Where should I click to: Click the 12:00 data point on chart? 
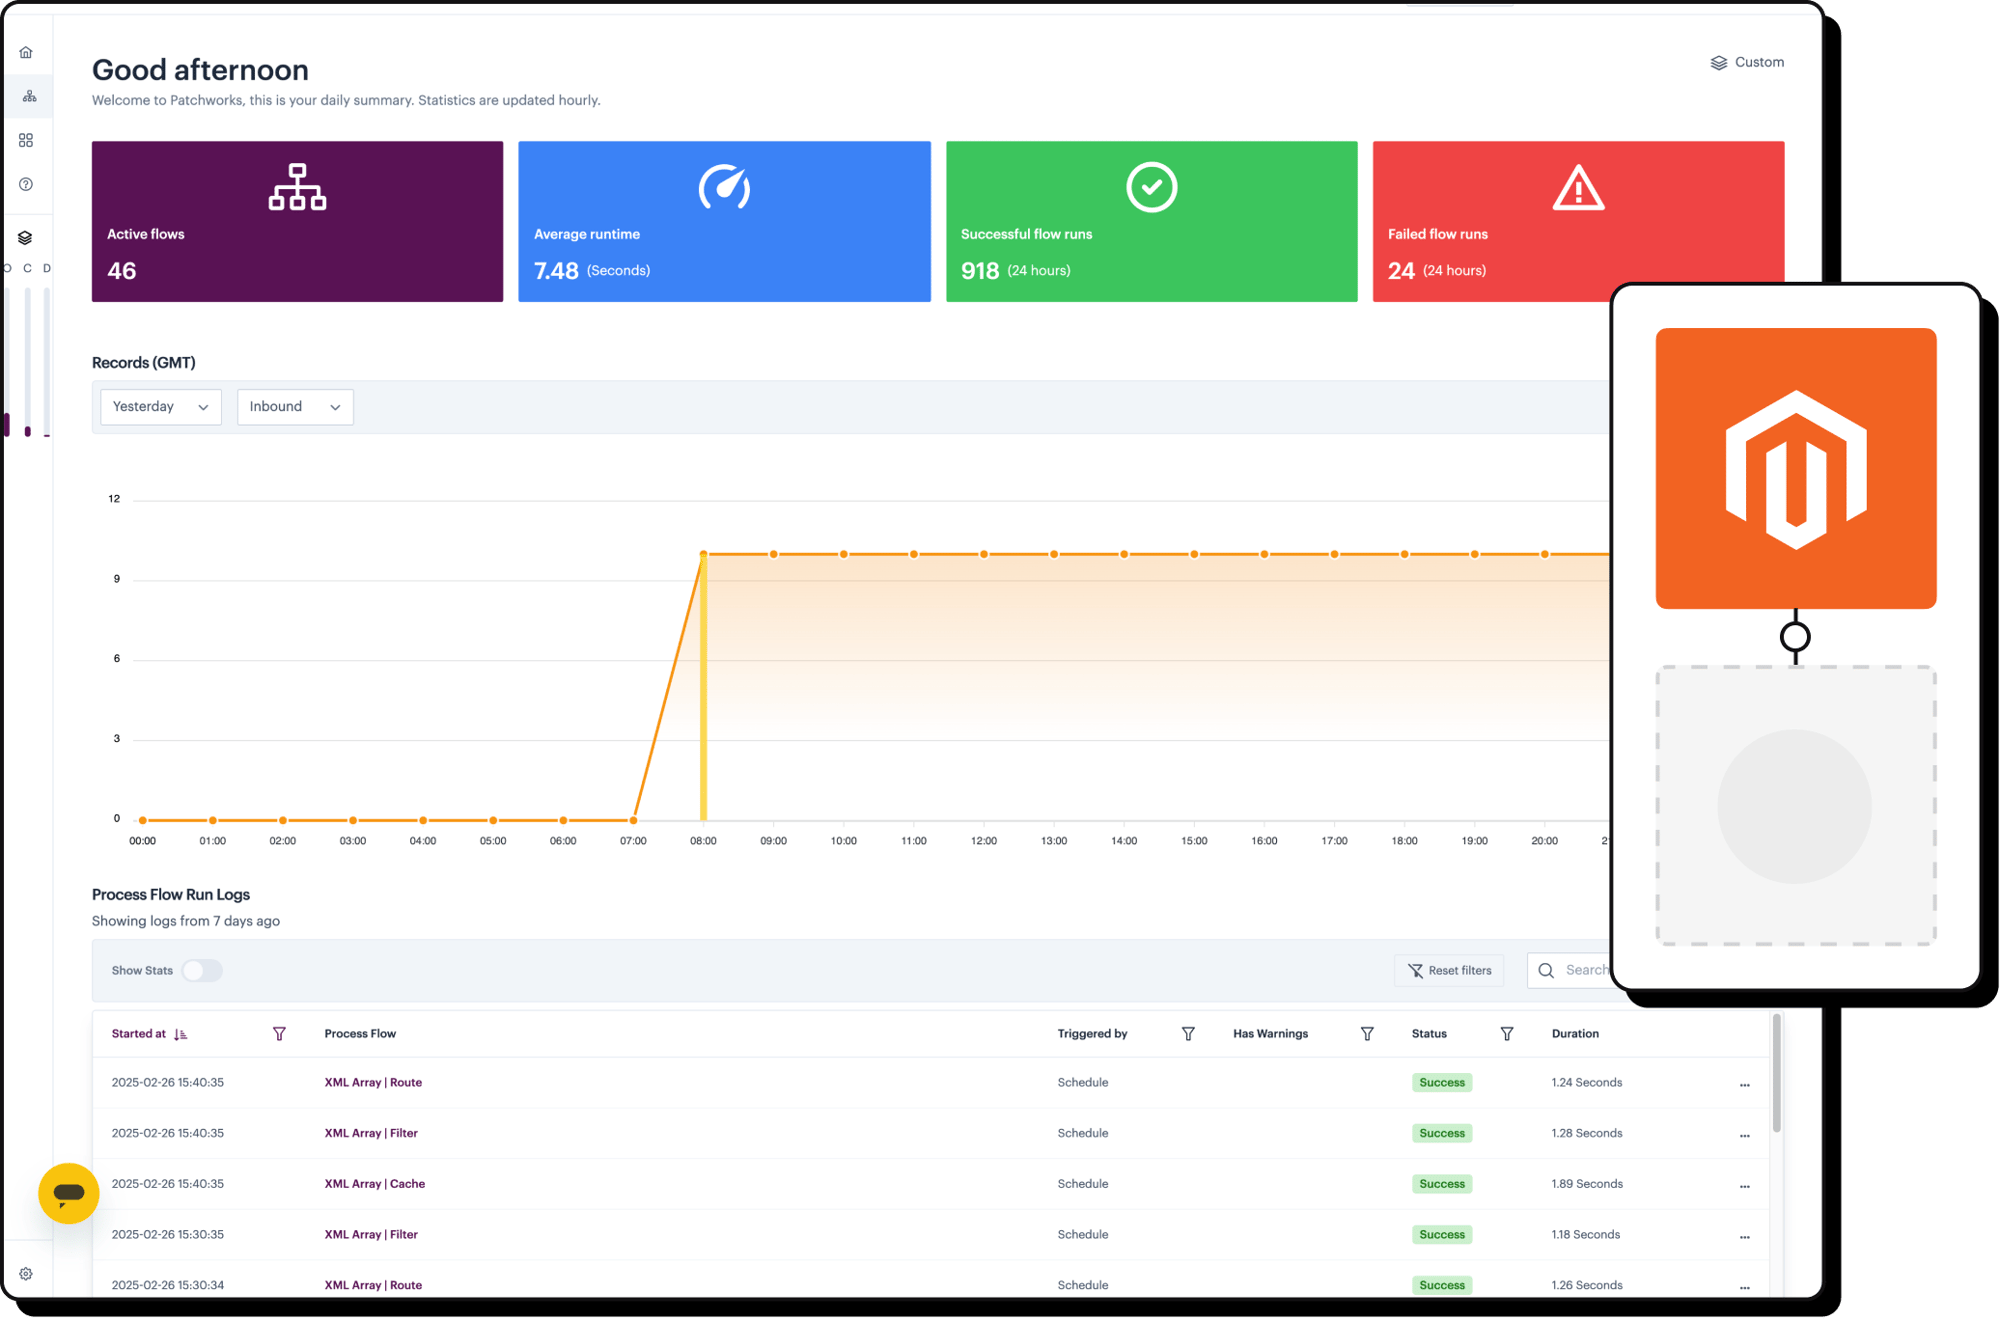tap(983, 554)
